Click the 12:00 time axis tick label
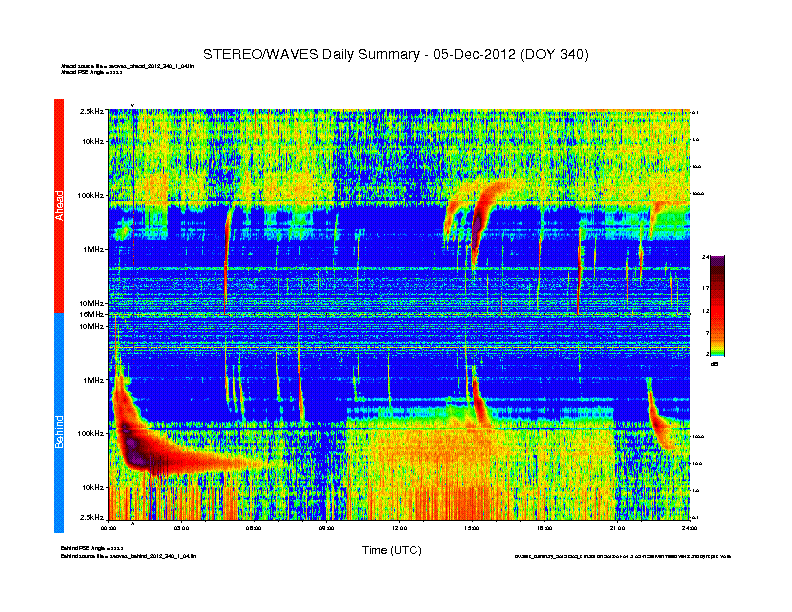 [x=399, y=527]
